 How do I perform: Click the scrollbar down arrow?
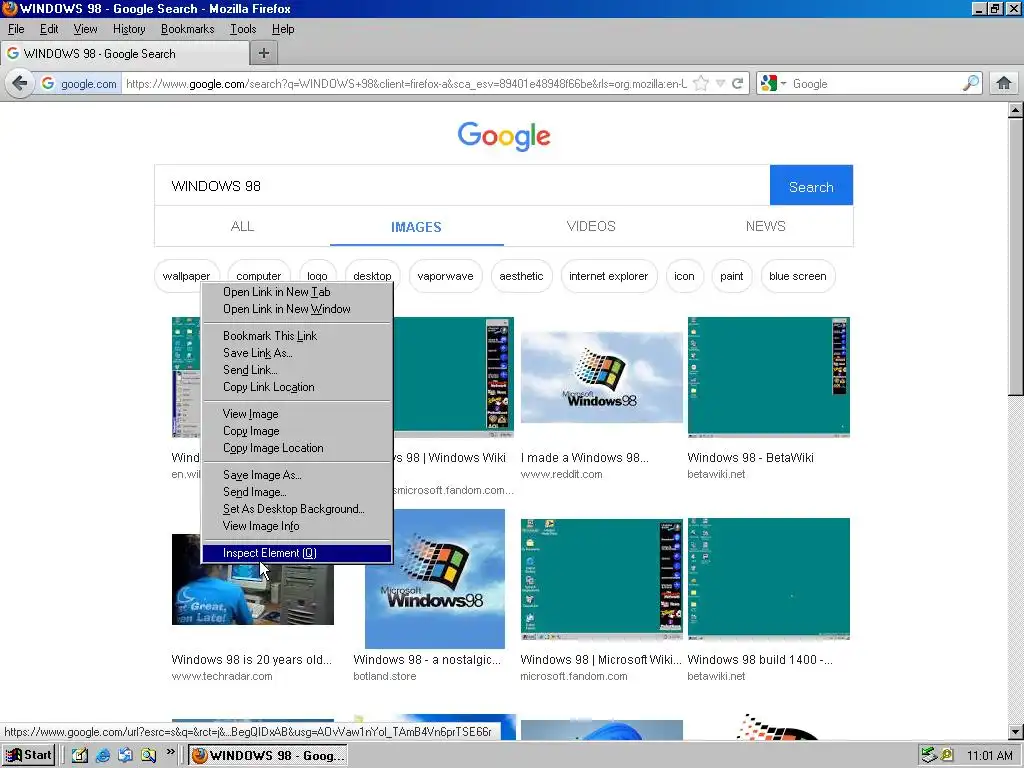pyautogui.click(x=1016, y=731)
